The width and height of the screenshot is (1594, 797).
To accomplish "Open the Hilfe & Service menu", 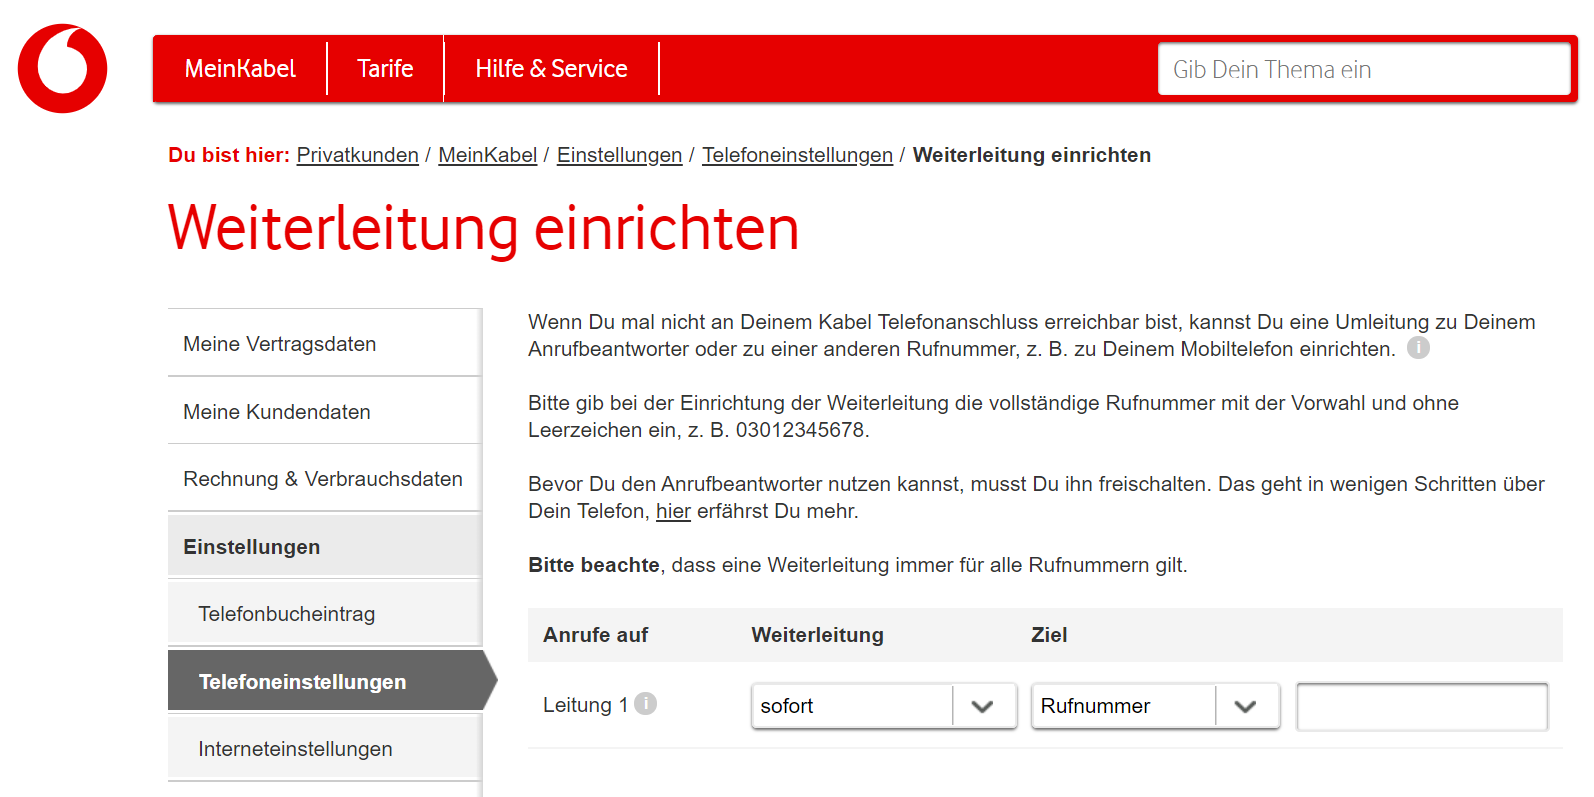I will (x=551, y=69).
